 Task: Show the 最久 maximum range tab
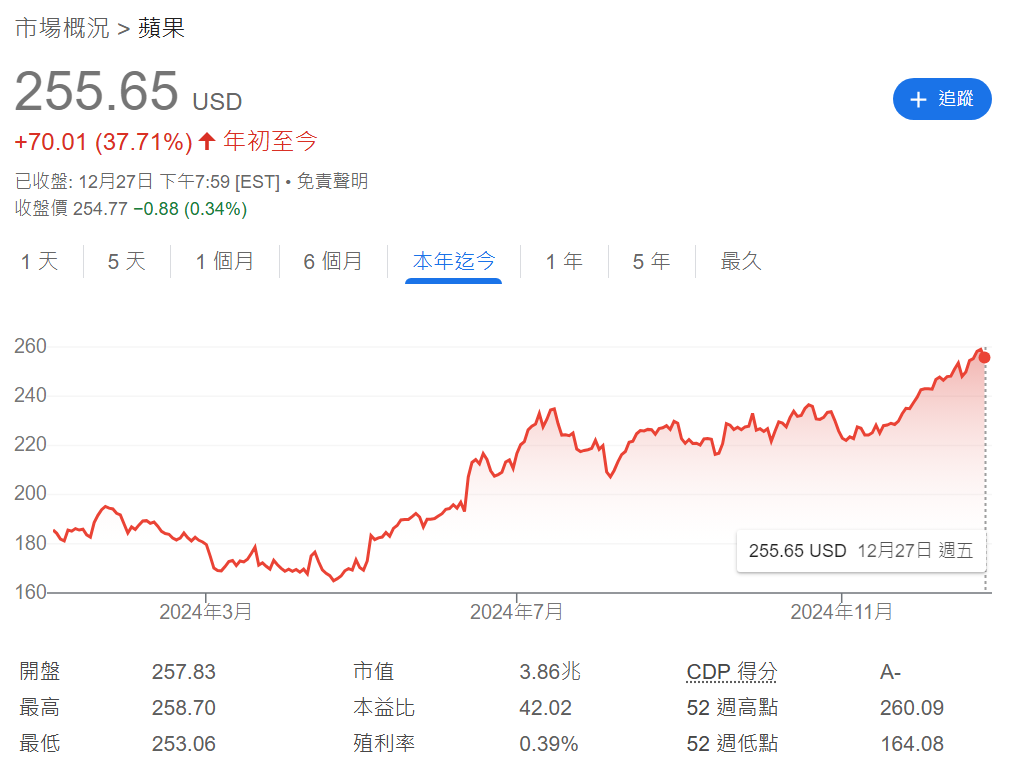pos(741,261)
